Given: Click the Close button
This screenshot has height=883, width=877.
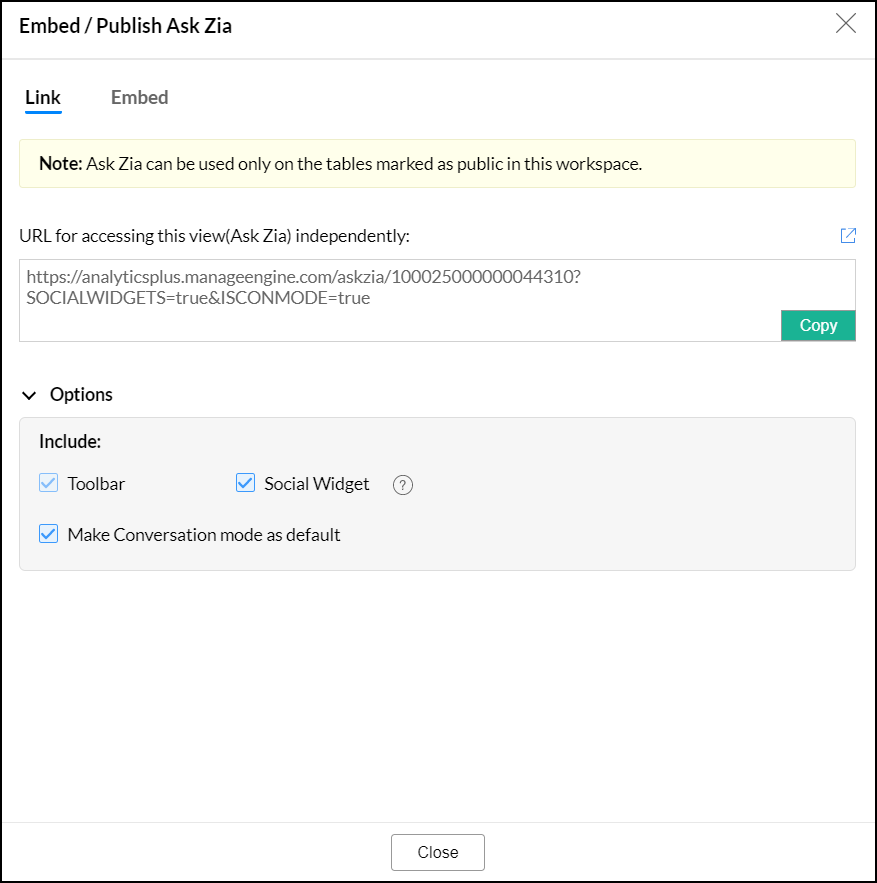Looking at the screenshot, I should (x=437, y=852).
